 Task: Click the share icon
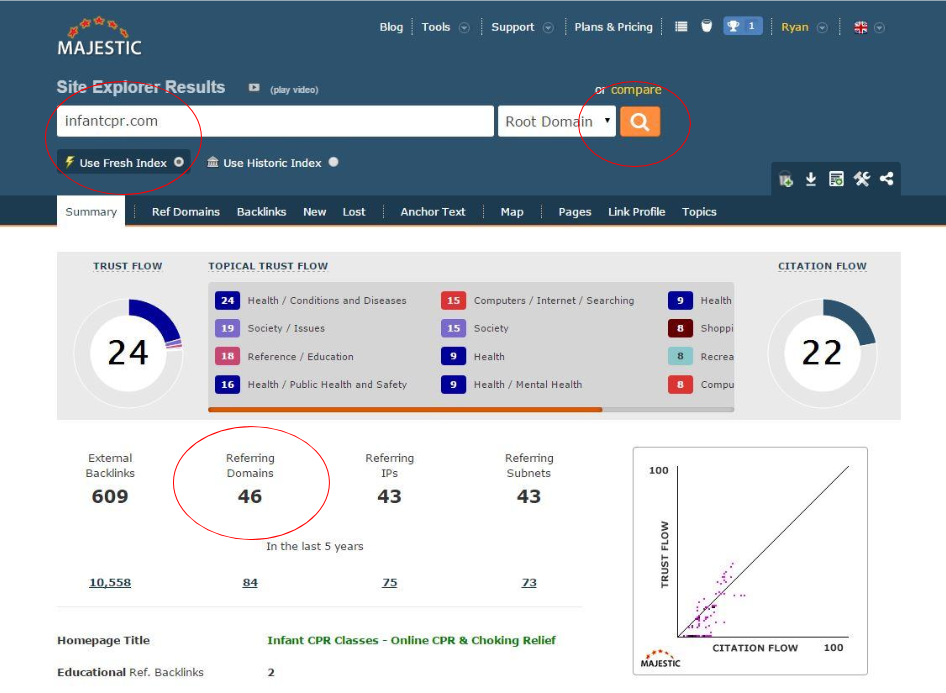click(886, 179)
